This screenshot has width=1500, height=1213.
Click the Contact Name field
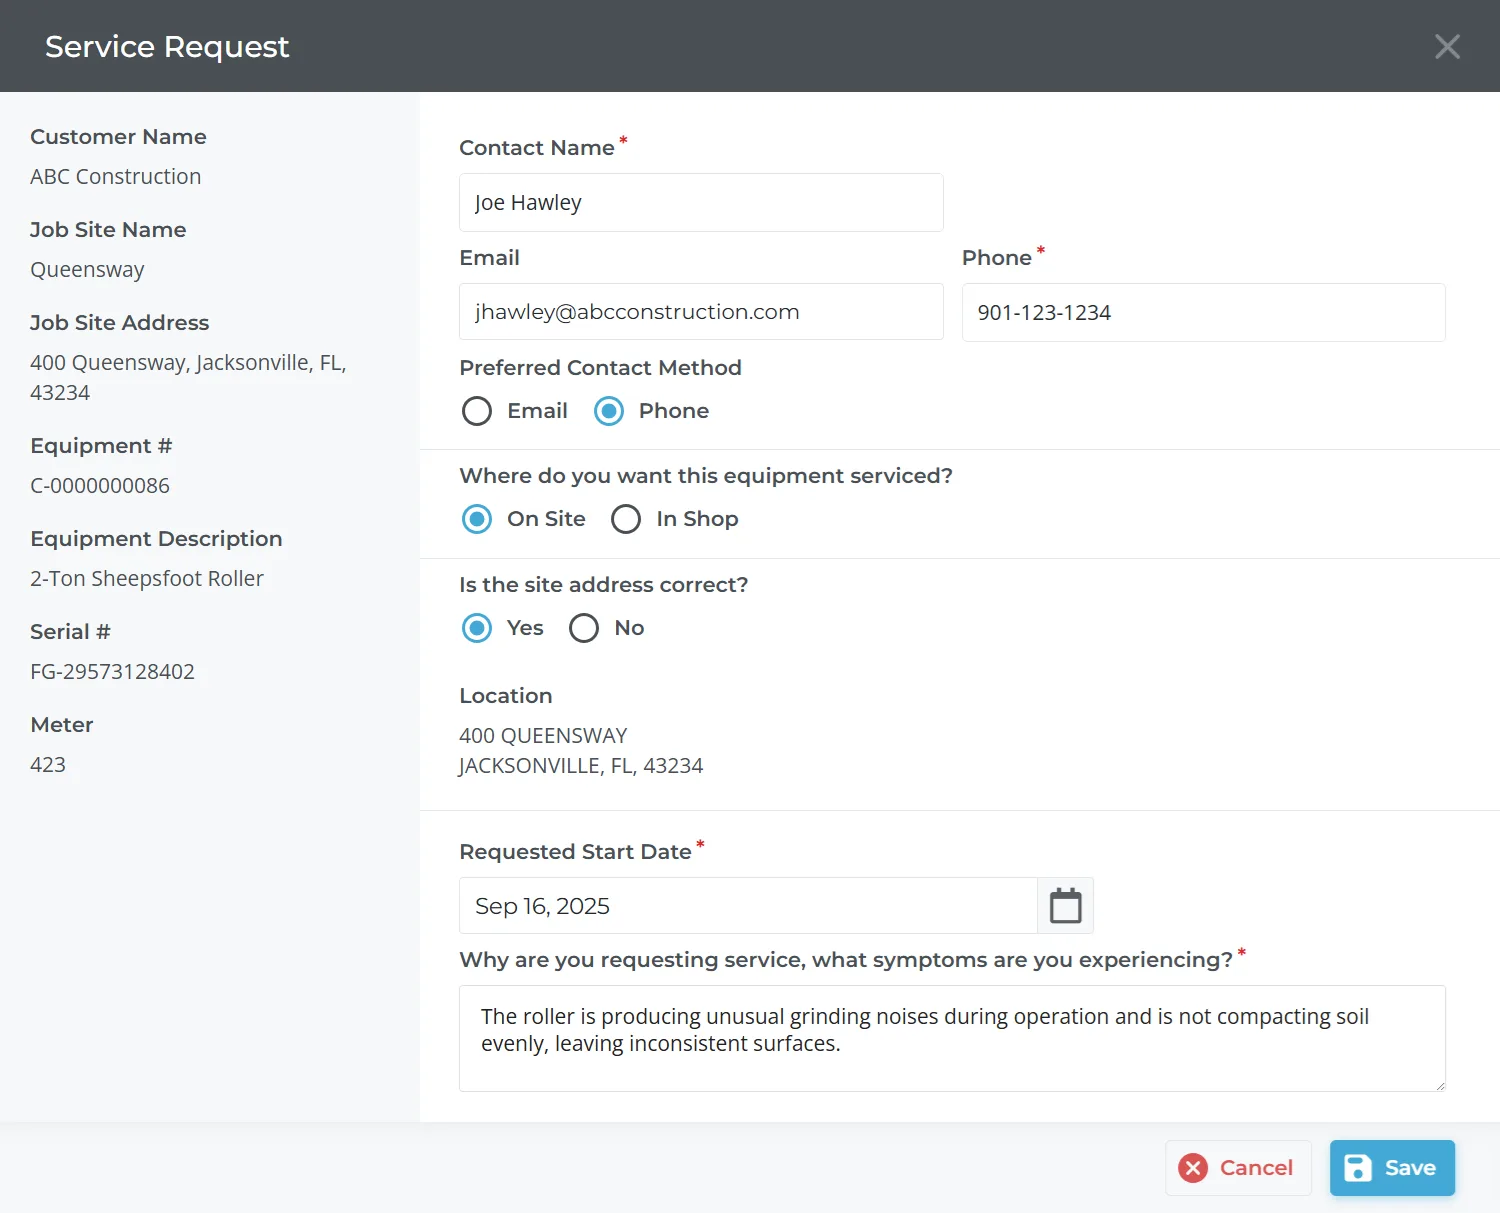click(x=700, y=203)
